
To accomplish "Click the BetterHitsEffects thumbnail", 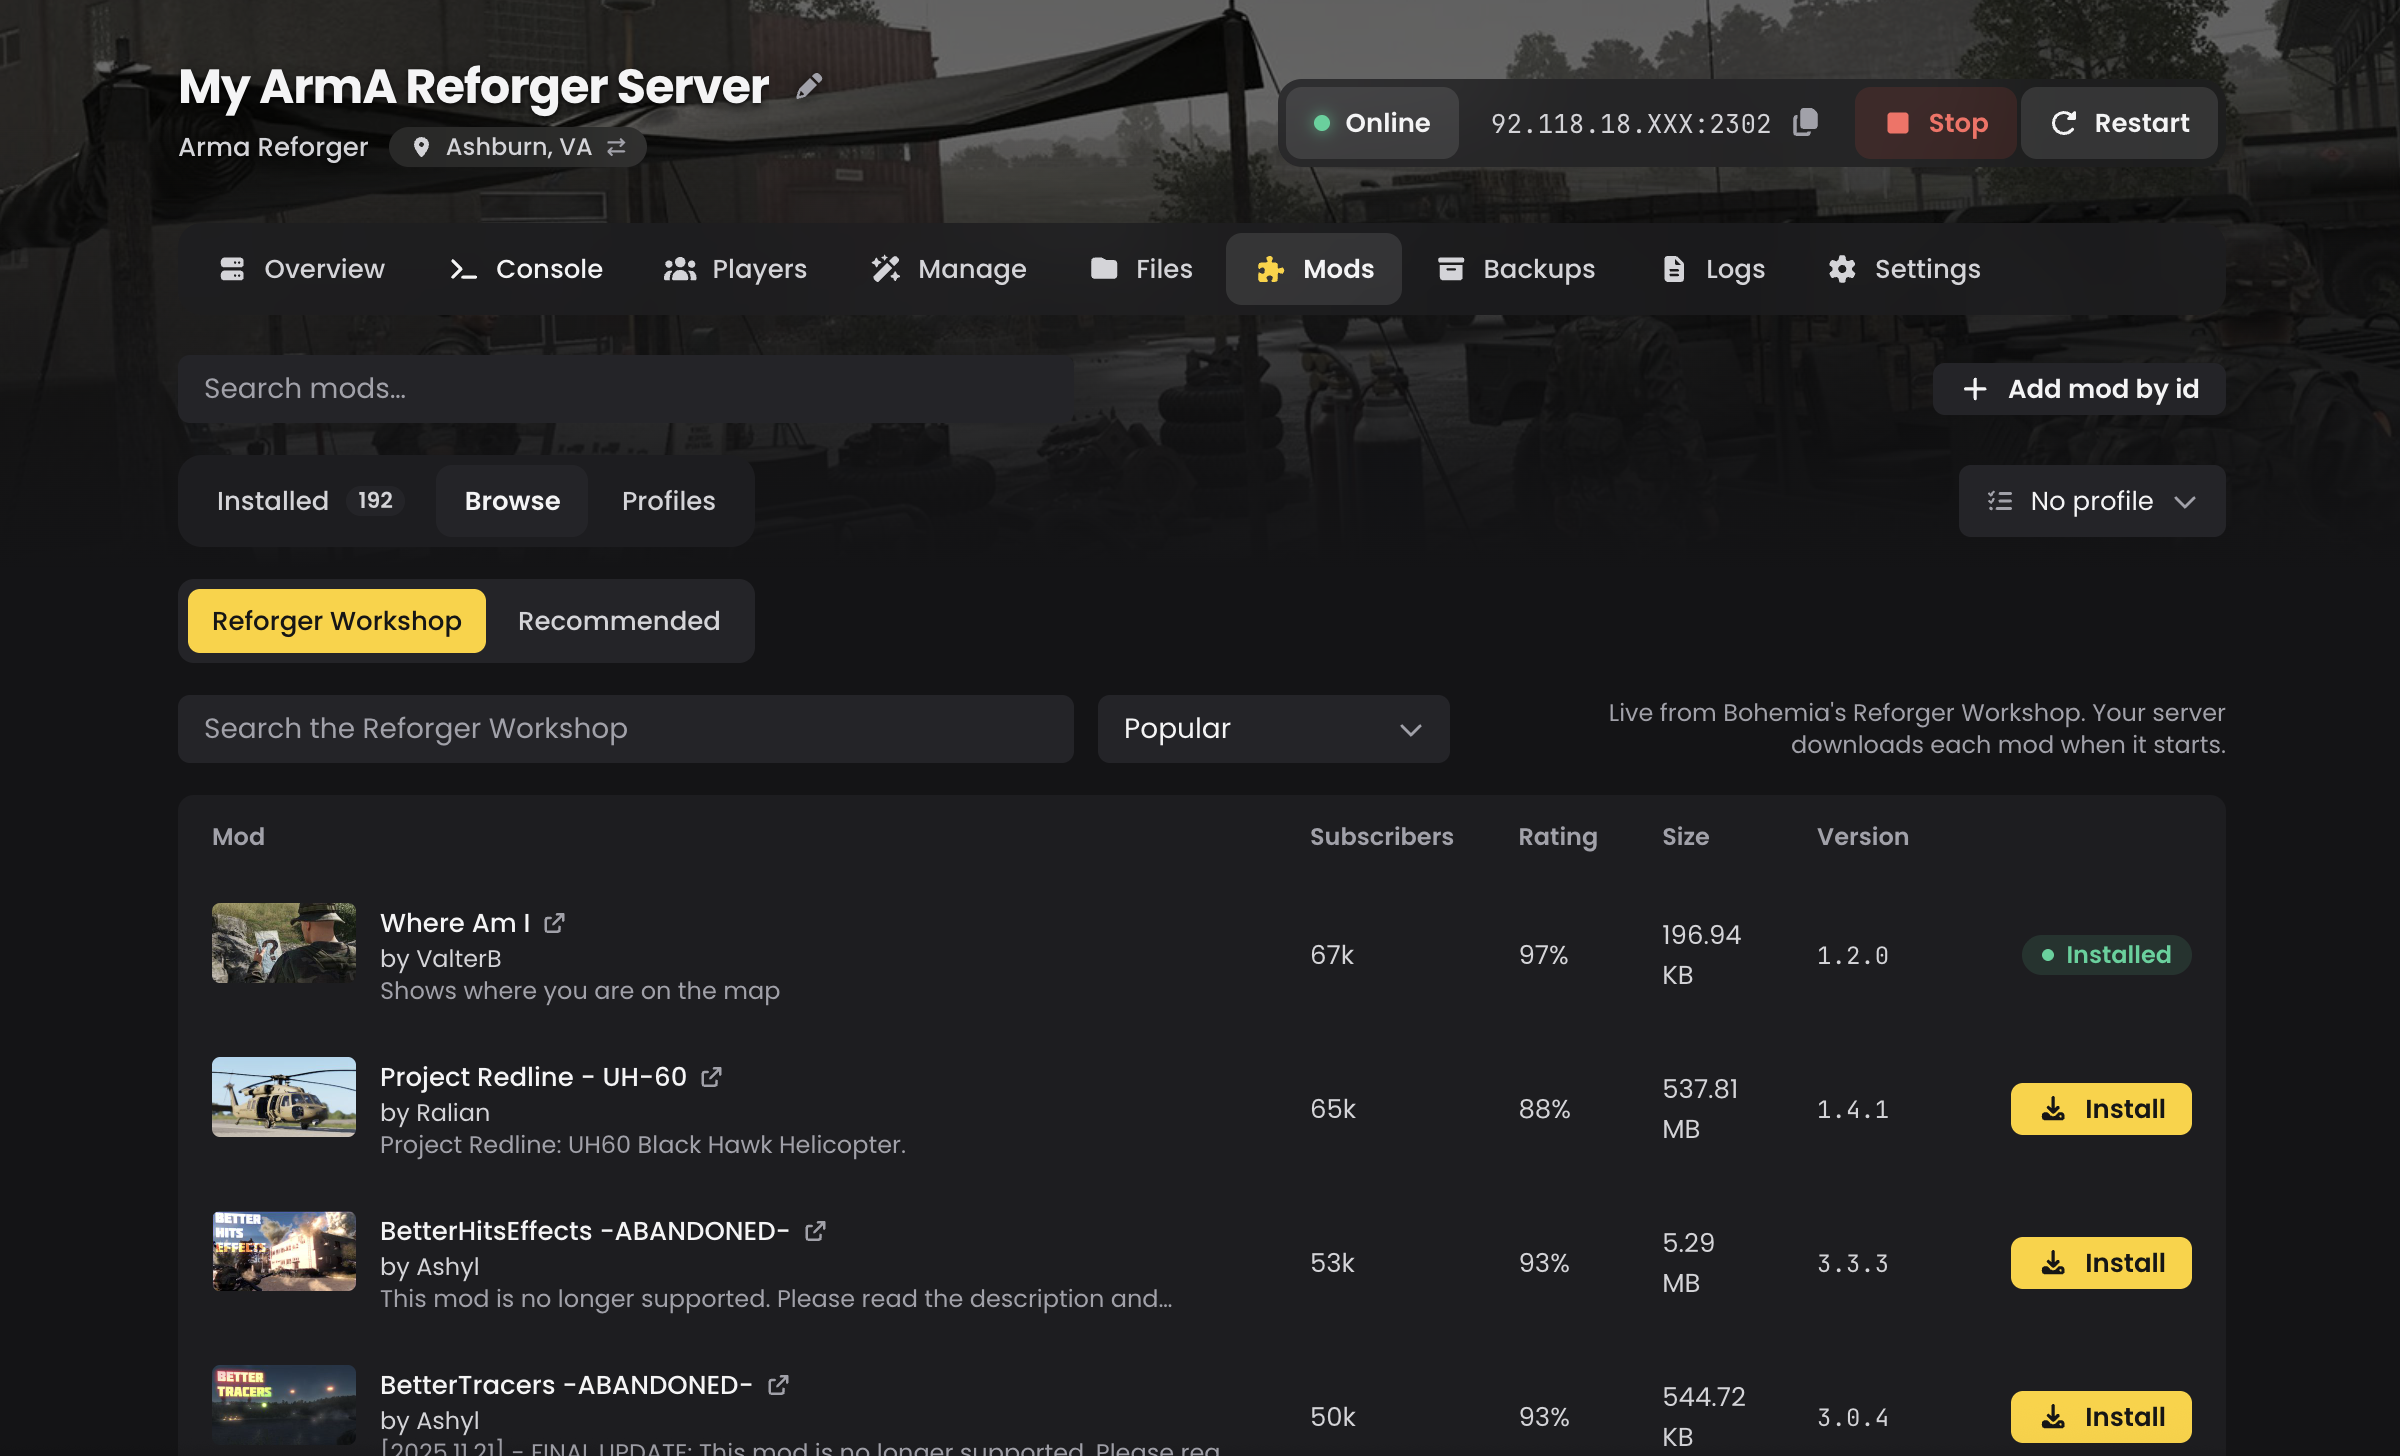I will point(284,1251).
